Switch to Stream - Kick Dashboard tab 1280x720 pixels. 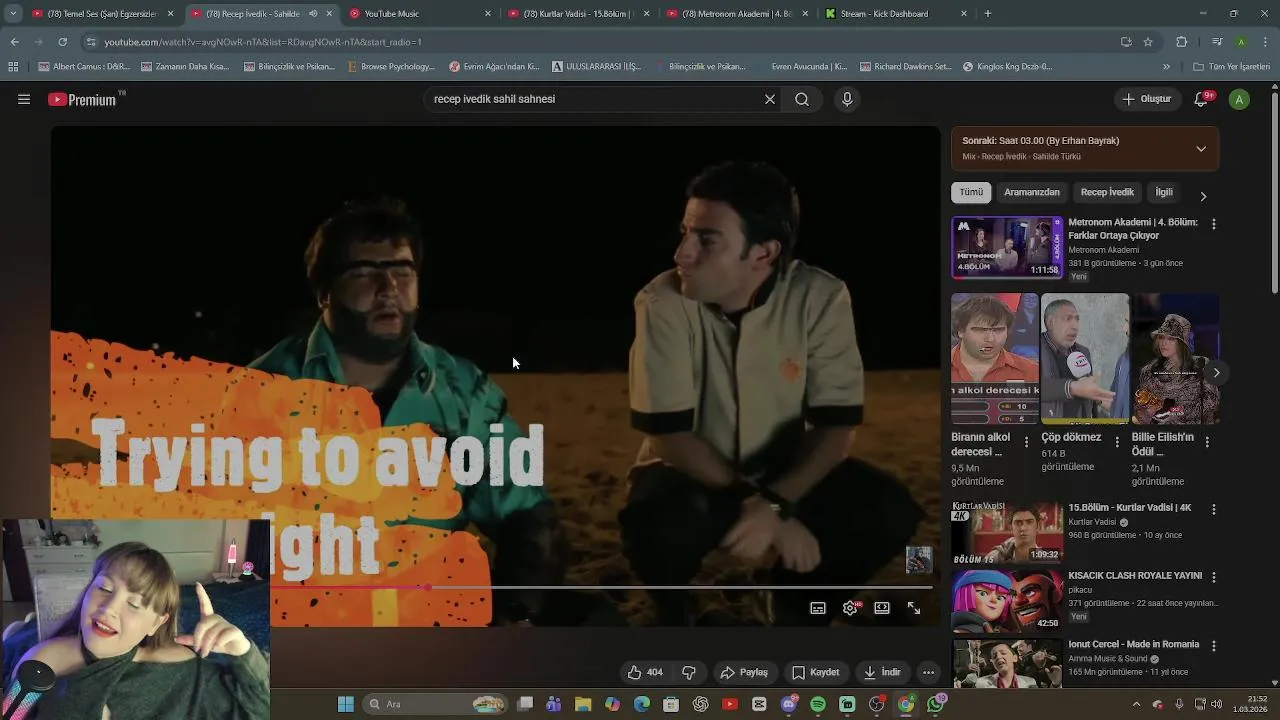pyautogui.click(x=896, y=14)
